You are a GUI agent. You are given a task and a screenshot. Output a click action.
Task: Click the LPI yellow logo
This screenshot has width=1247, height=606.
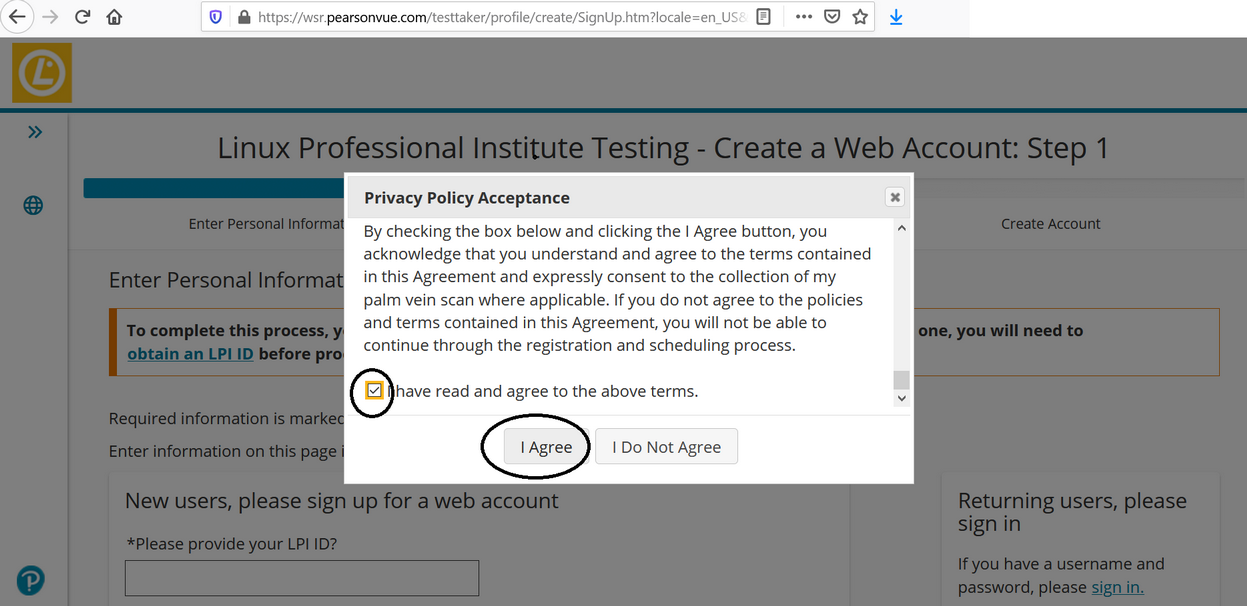pos(42,73)
